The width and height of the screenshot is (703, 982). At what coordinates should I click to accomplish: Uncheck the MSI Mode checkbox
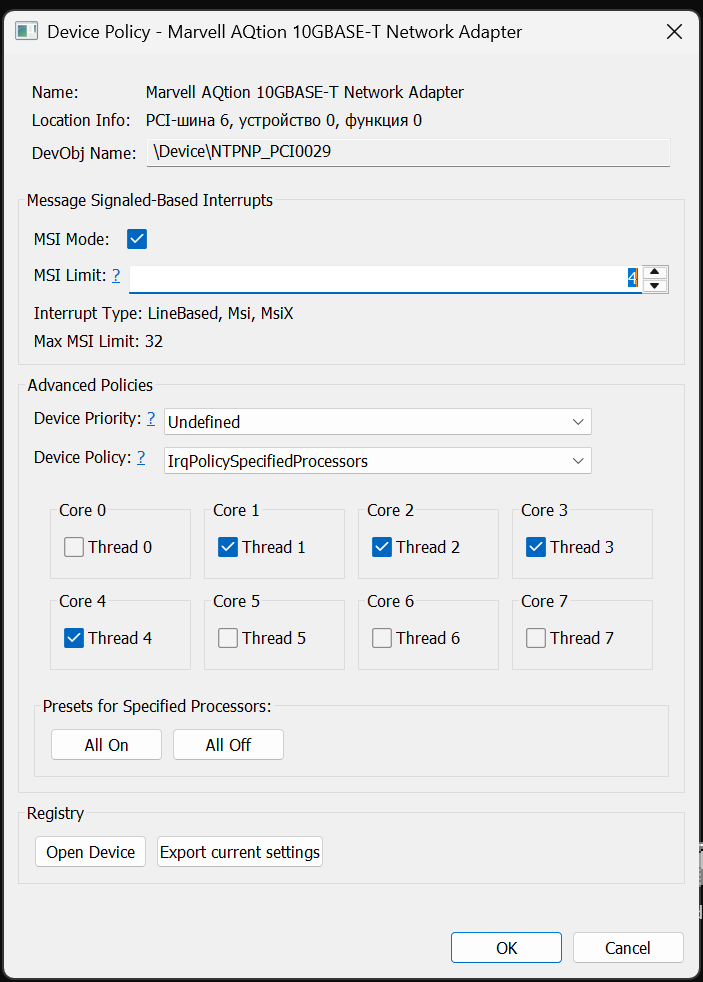point(137,239)
